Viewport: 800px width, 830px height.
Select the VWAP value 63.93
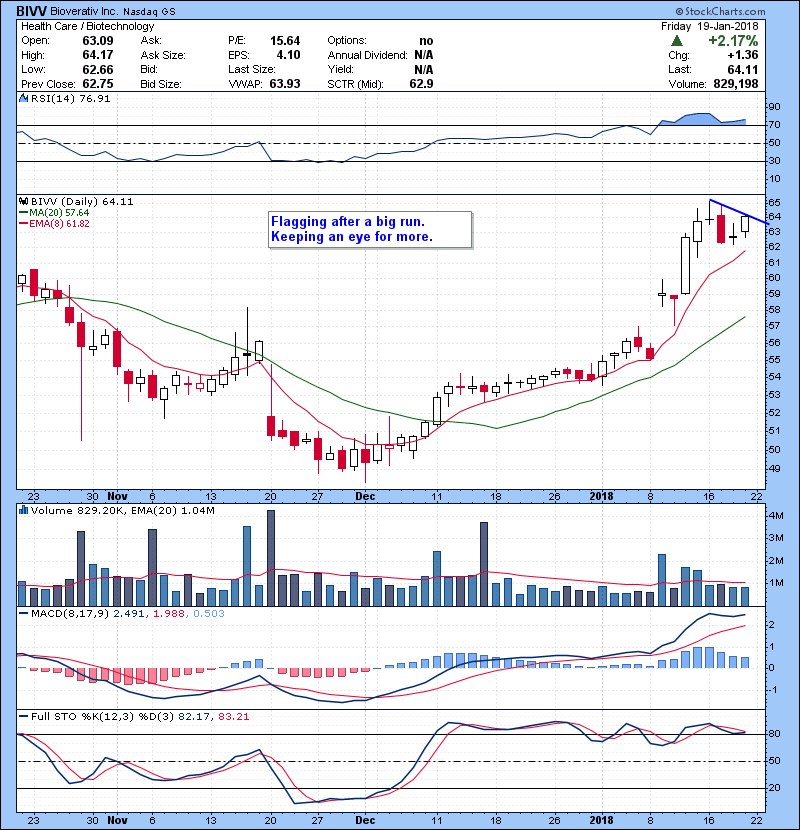pos(285,84)
